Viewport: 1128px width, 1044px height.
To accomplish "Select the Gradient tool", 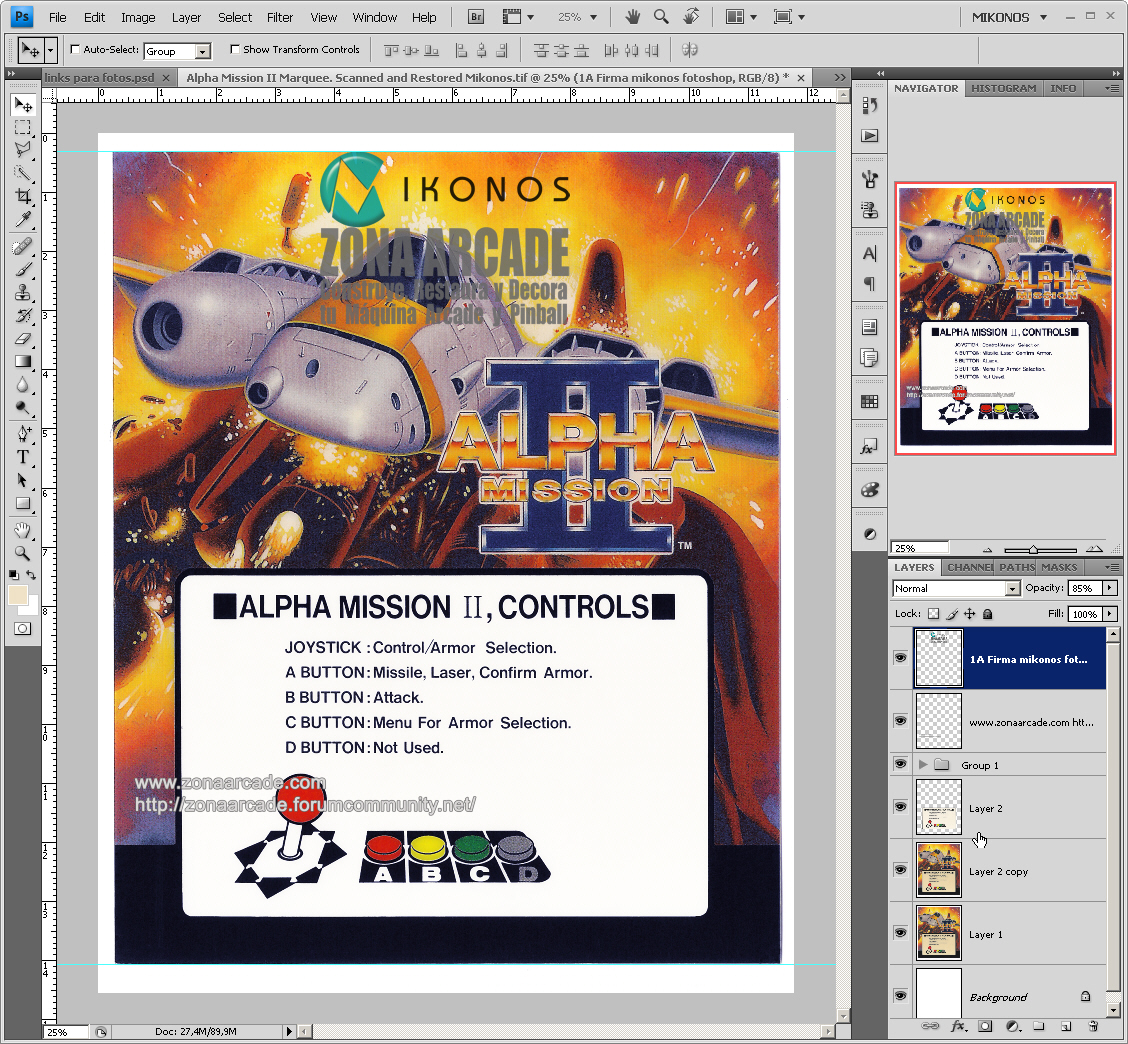I will pyautogui.click(x=23, y=361).
